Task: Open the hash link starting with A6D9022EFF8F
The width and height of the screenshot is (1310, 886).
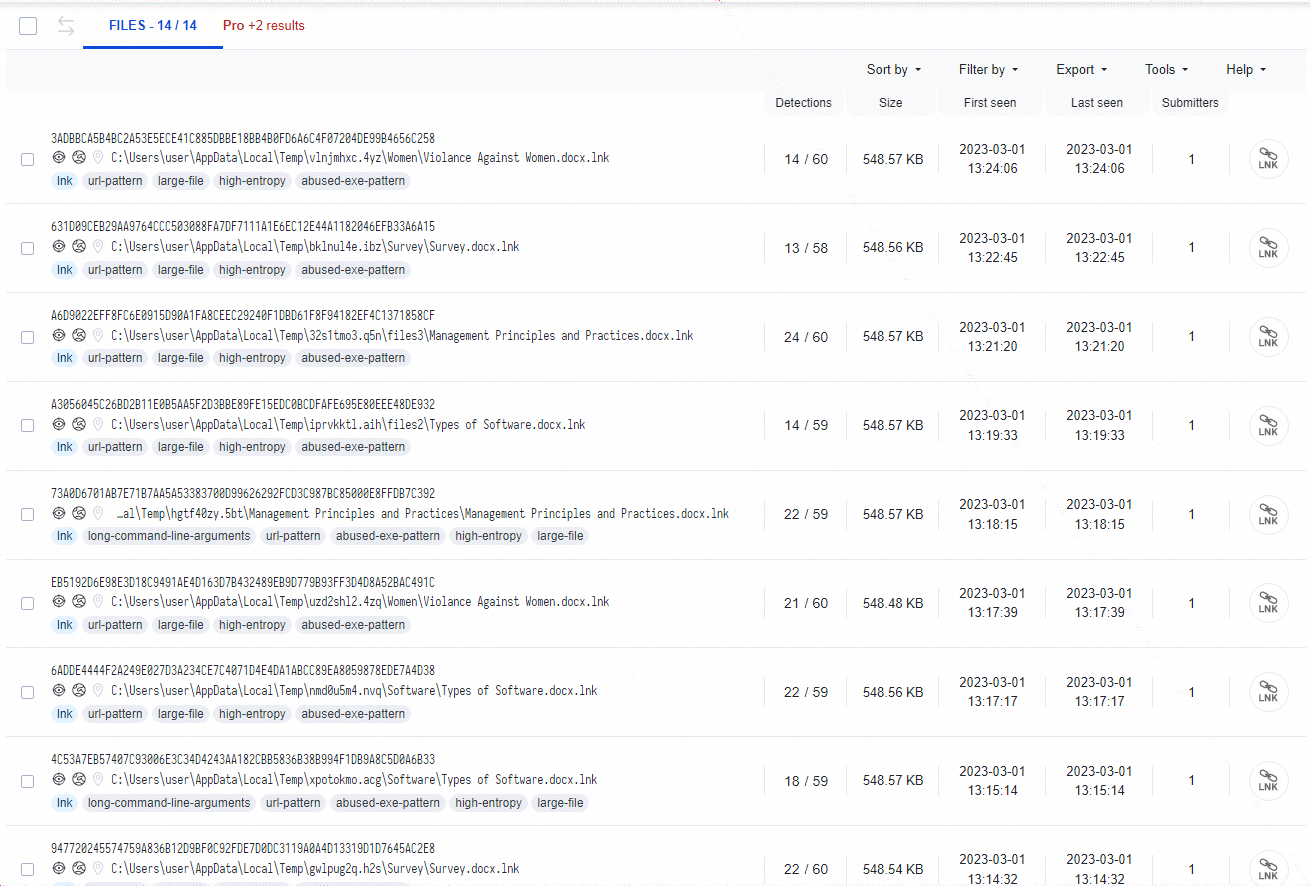Action: (243, 316)
